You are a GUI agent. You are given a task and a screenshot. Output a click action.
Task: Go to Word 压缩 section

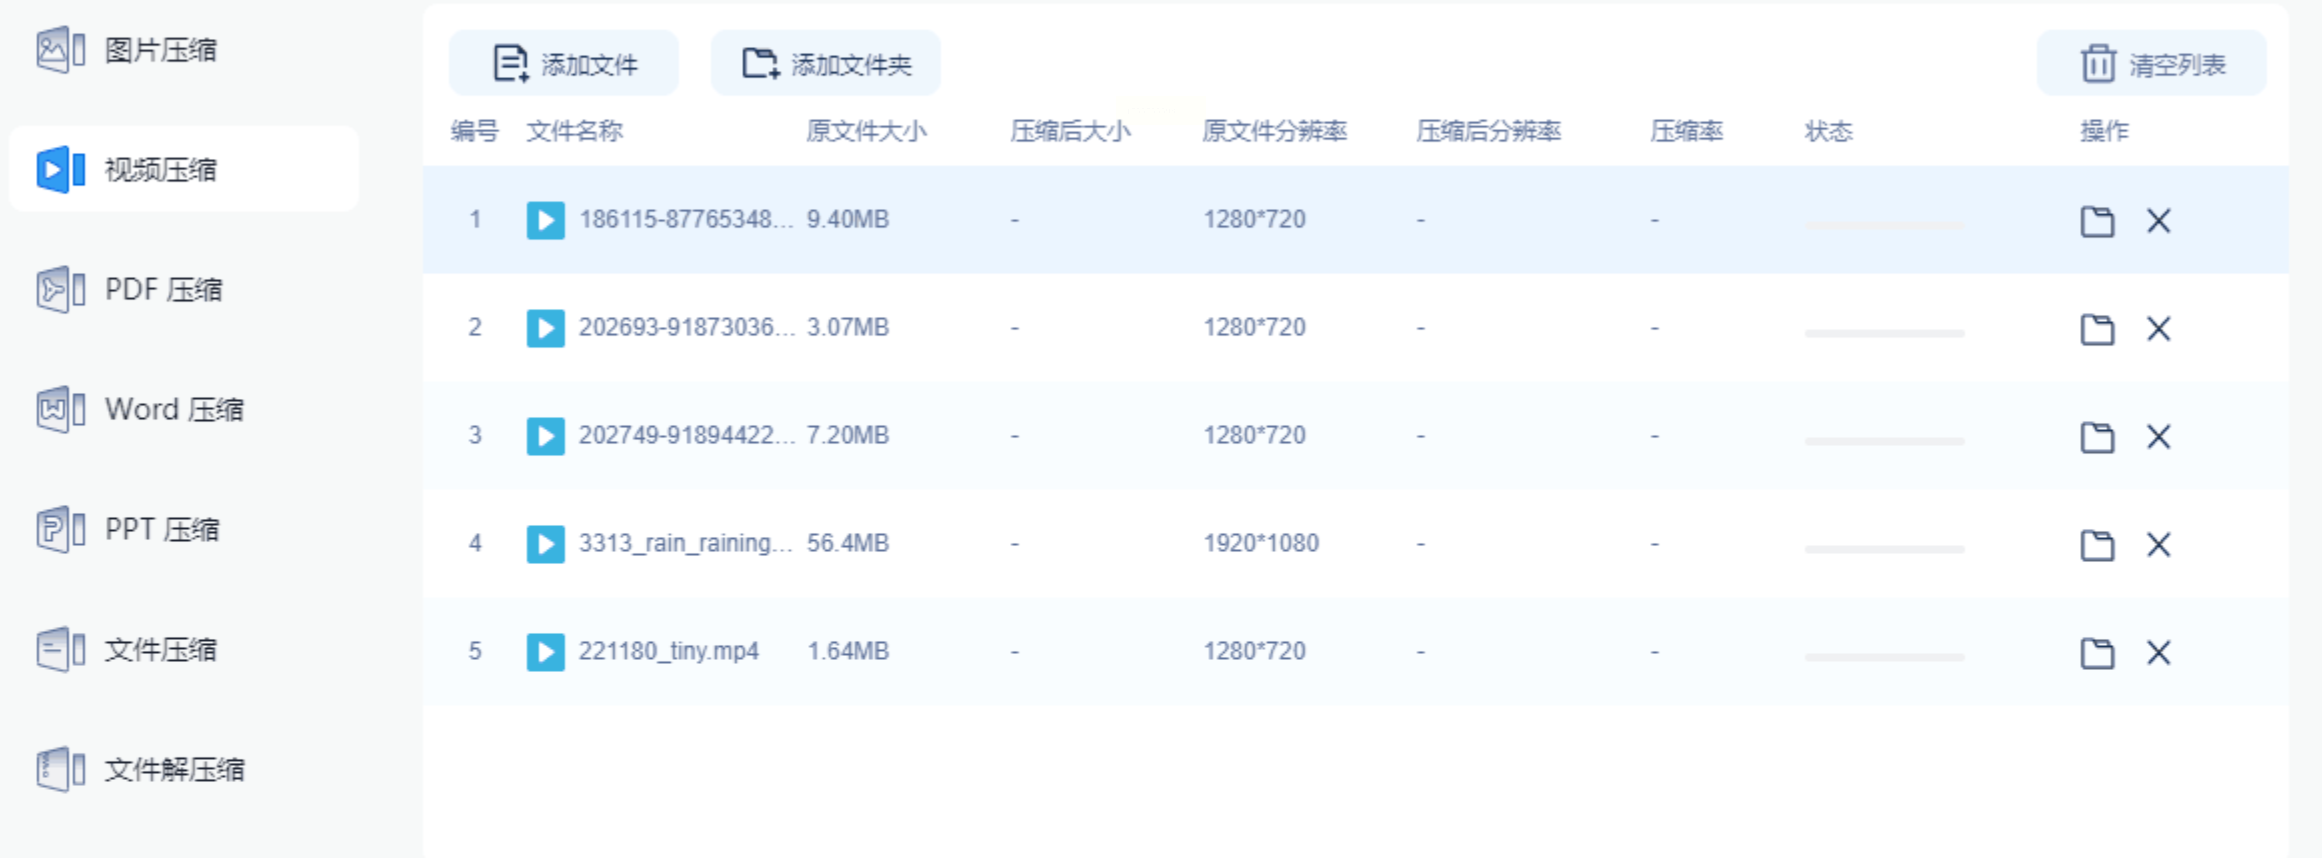coord(174,410)
